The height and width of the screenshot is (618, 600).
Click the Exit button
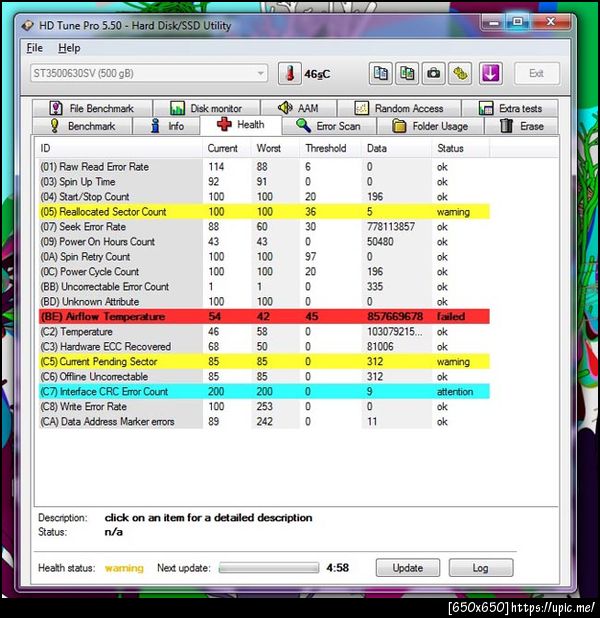click(537, 73)
